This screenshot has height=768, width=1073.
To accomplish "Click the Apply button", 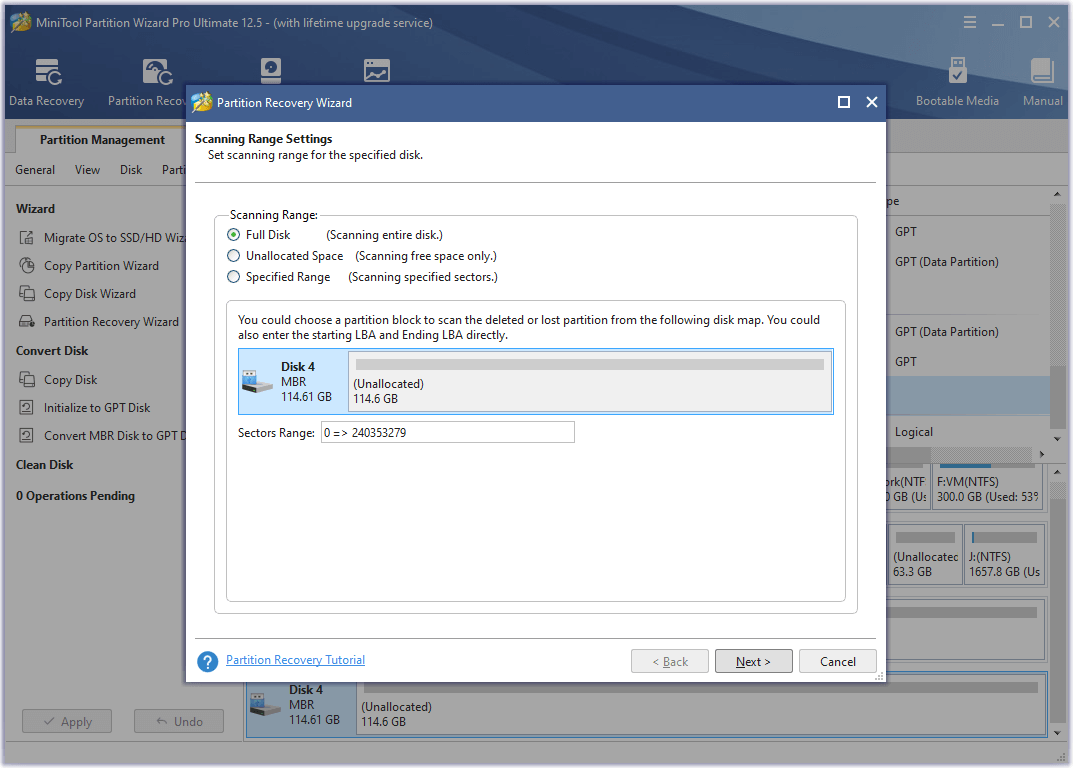I will pyautogui.click(x=67, y=721).
